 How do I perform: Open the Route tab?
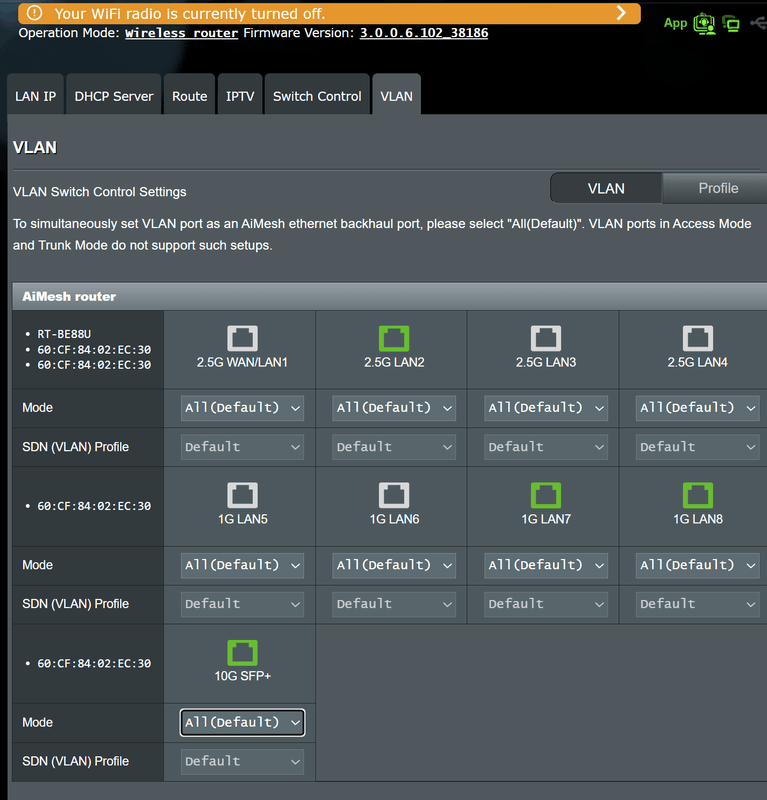pos(189,96)
